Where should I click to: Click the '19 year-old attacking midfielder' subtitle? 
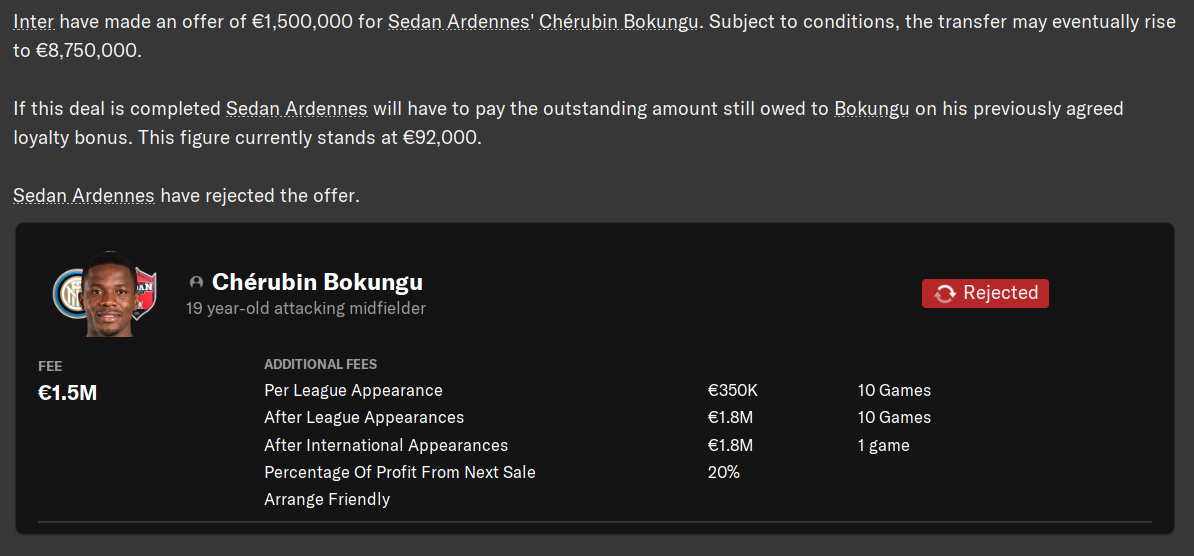(306, 308)
